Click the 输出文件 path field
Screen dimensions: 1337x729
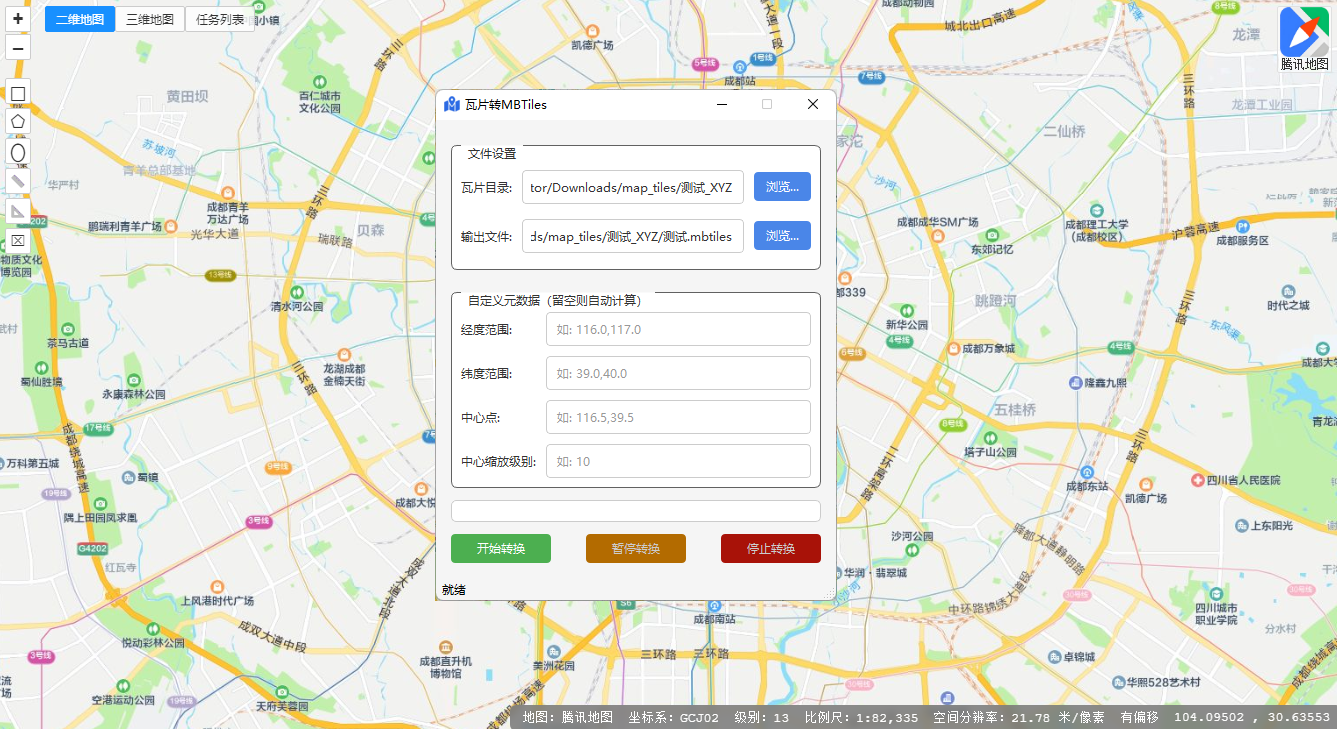(633, 236)
